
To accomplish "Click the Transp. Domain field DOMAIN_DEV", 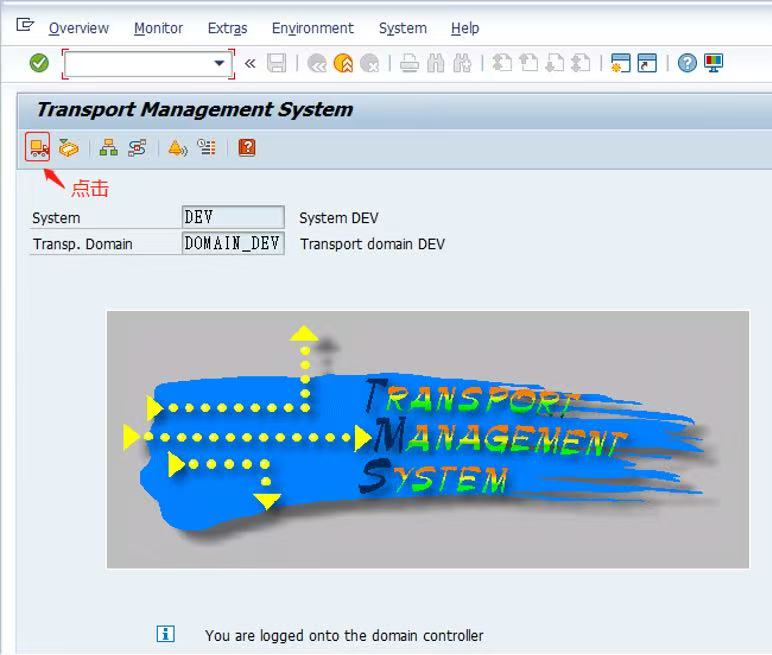I will pos(233,243).
